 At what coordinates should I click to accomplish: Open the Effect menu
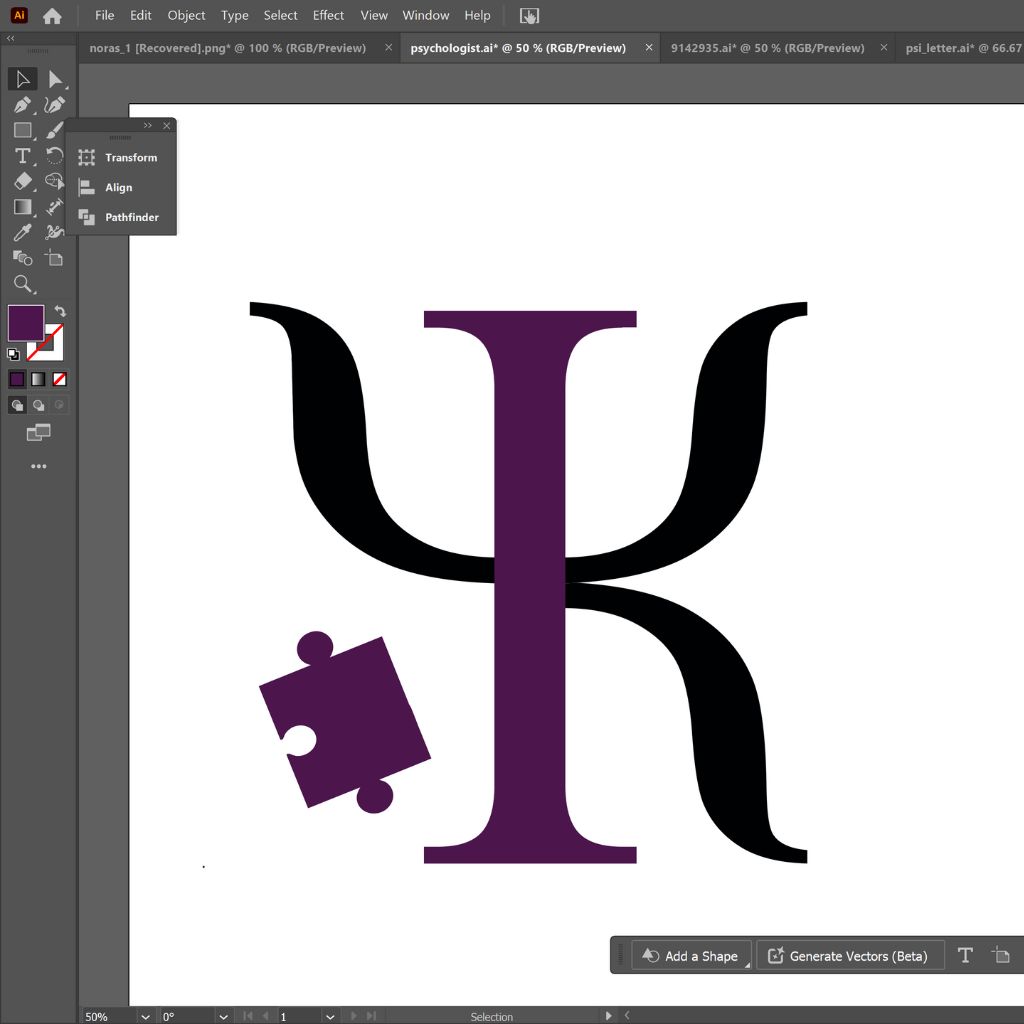(328, 15)
